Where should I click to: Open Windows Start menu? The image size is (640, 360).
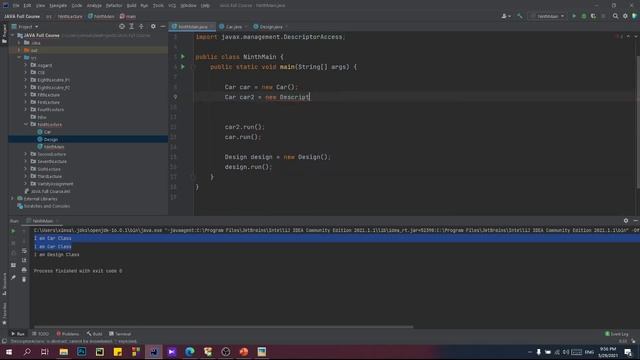click(x=9, y=351)
